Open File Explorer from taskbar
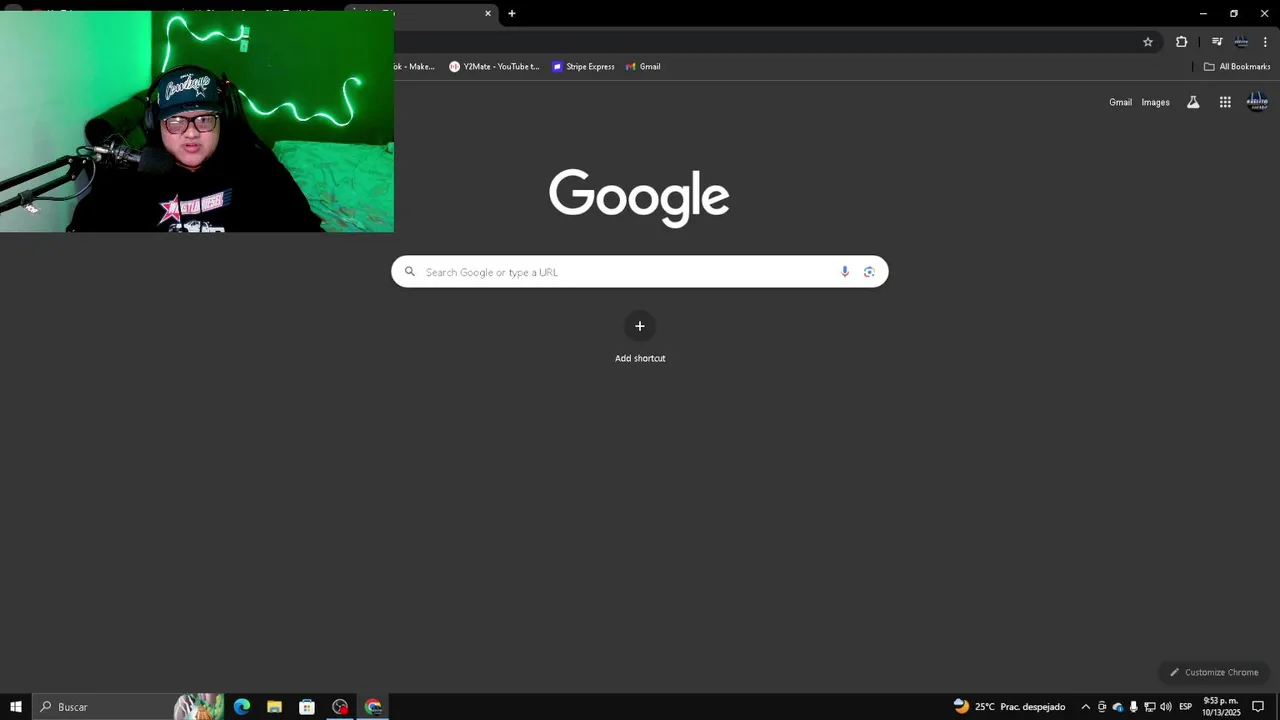1280x720 pixels. click(x=274, y=707)
